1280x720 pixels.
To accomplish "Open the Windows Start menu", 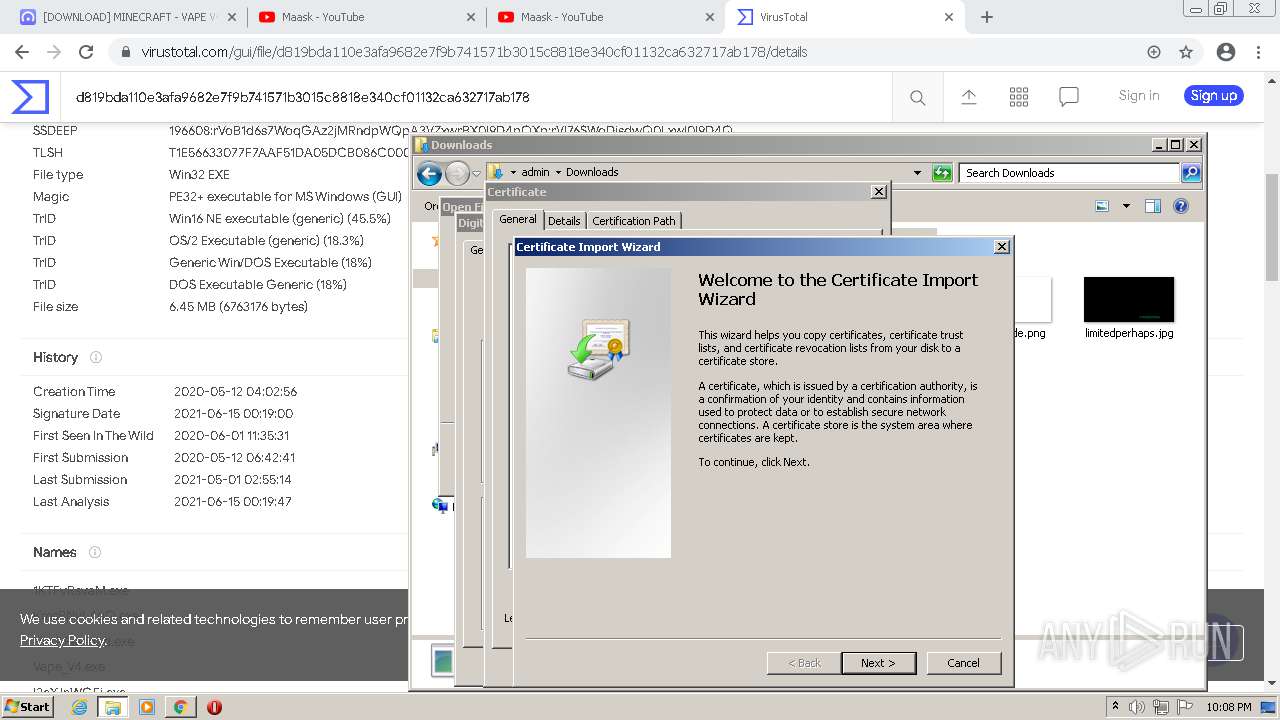I will tap(27, 707).
